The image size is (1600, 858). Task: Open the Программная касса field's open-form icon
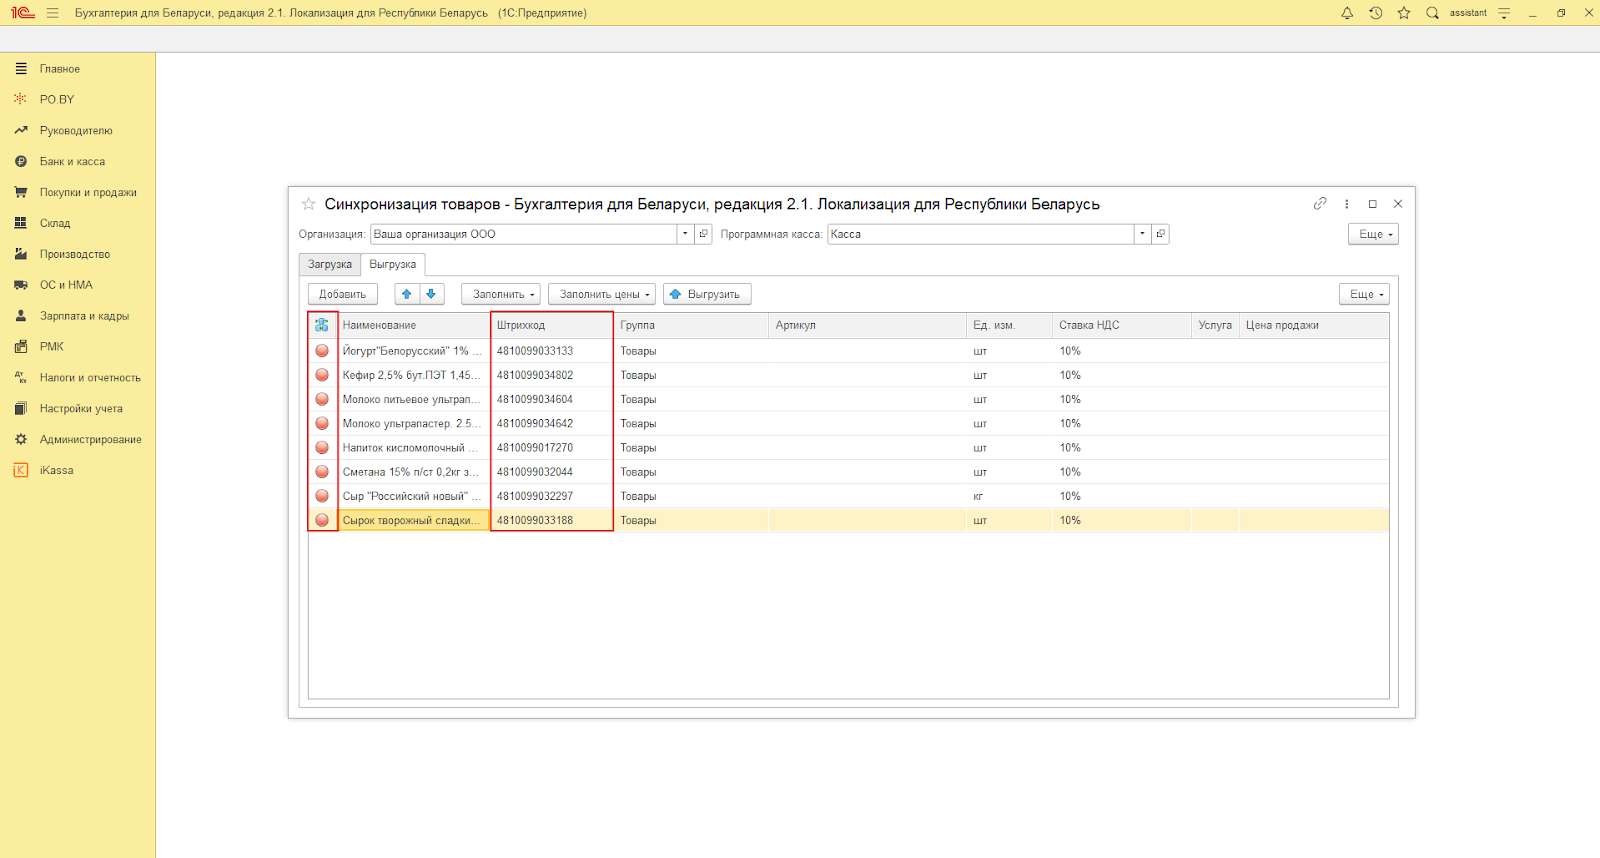click(1160, 234)
